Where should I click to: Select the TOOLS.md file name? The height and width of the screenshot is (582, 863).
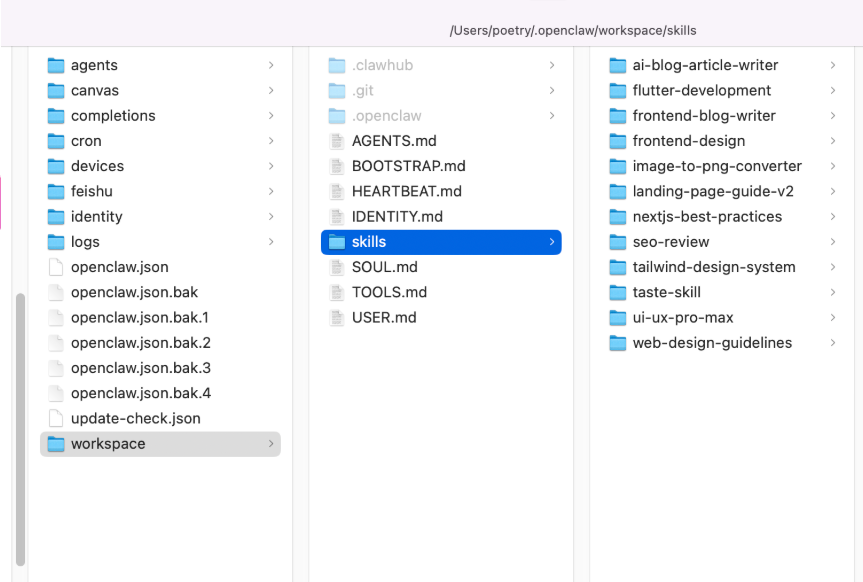click(390, 292)
